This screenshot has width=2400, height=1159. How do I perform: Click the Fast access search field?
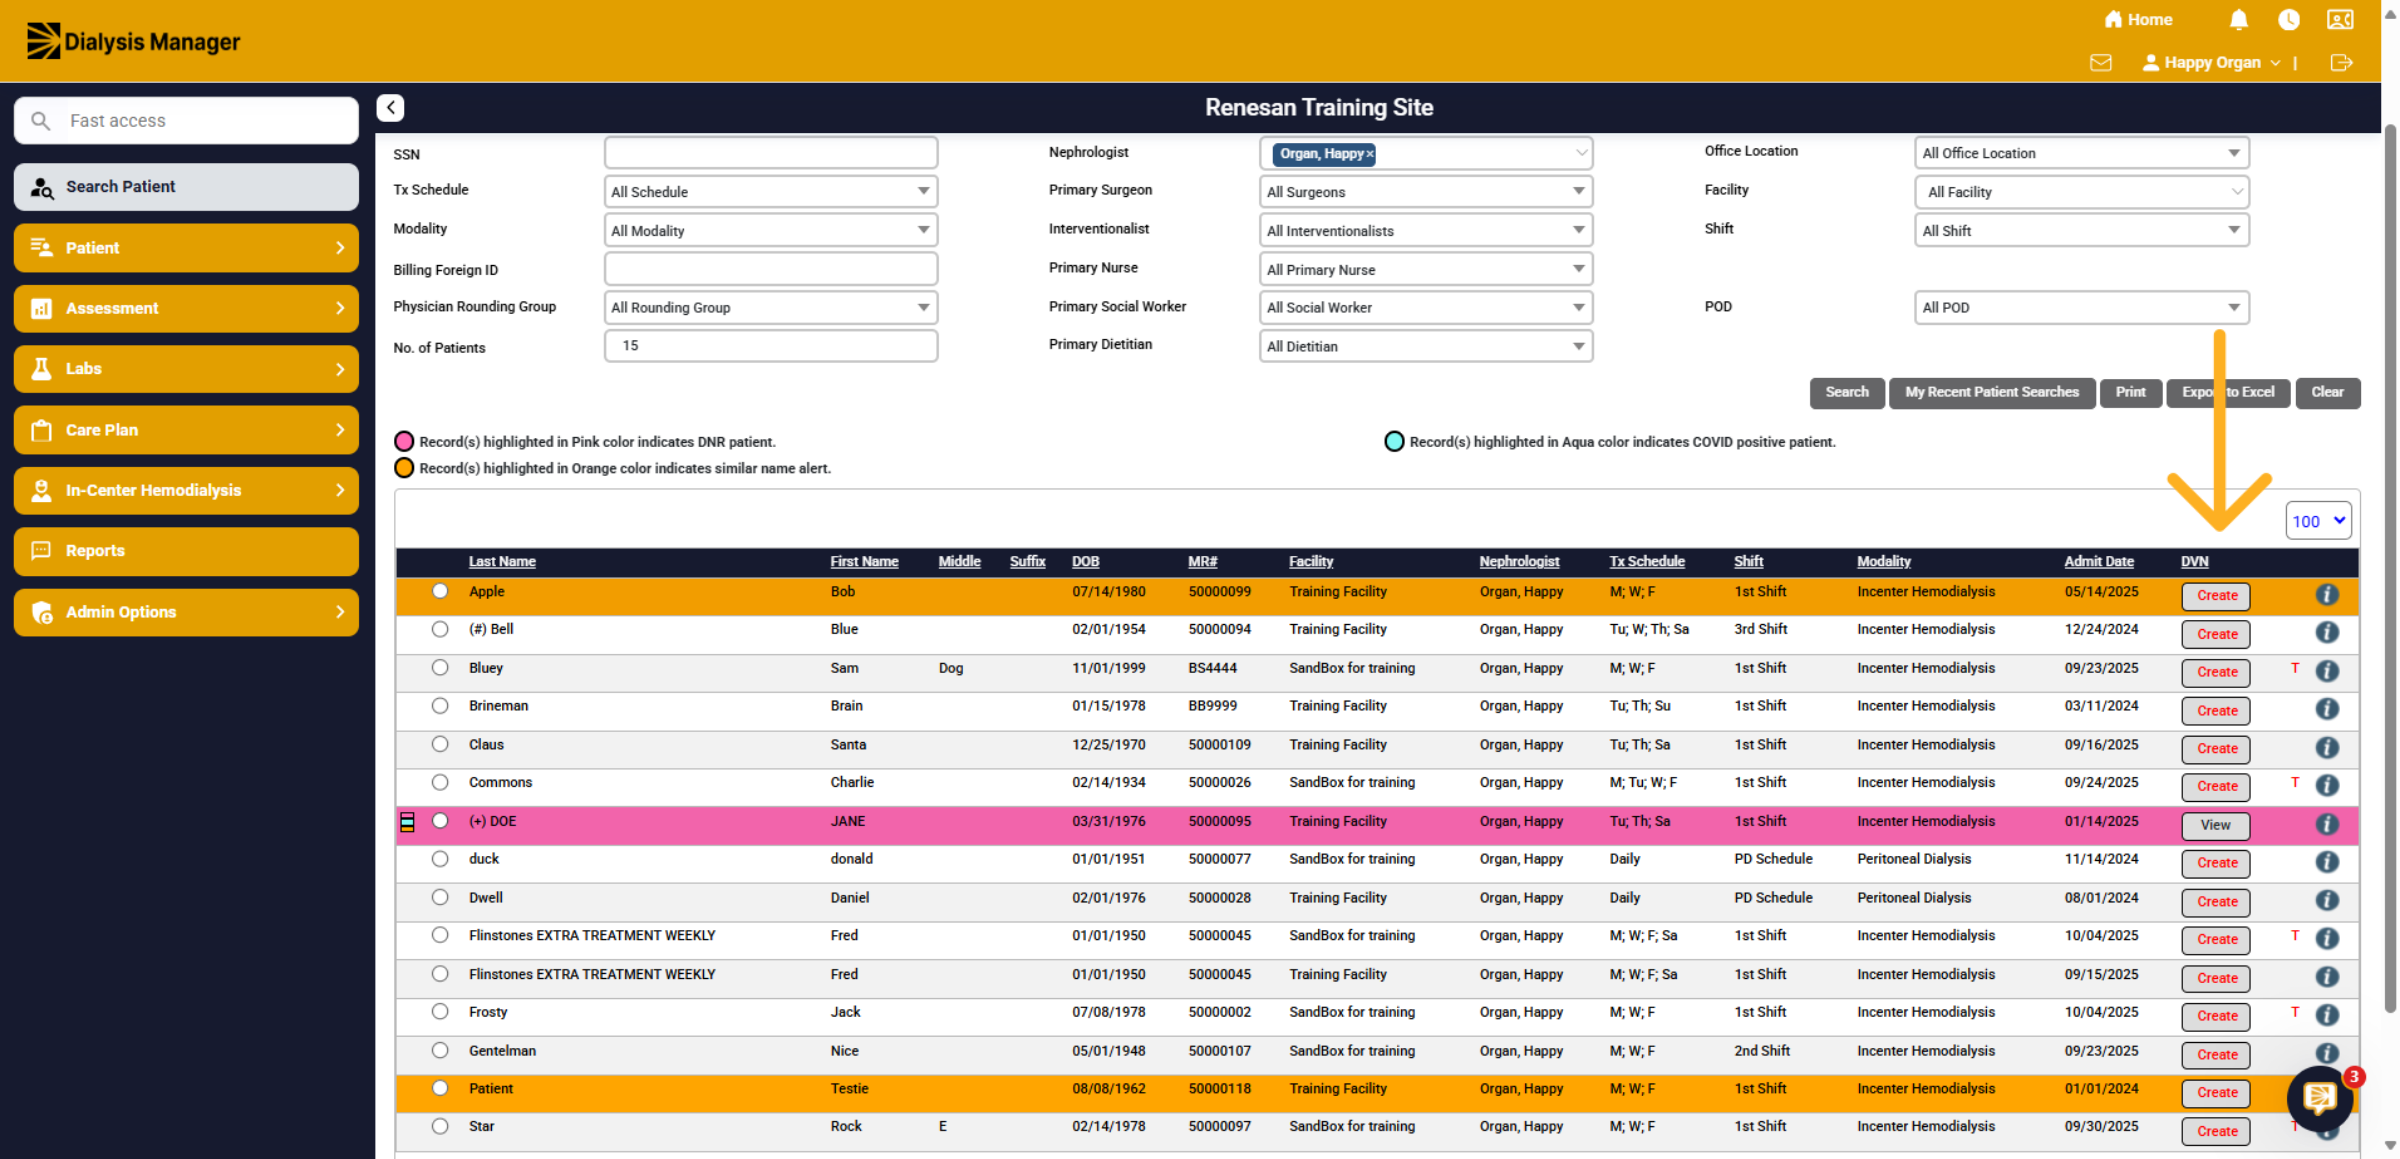(x=186, y=121)
